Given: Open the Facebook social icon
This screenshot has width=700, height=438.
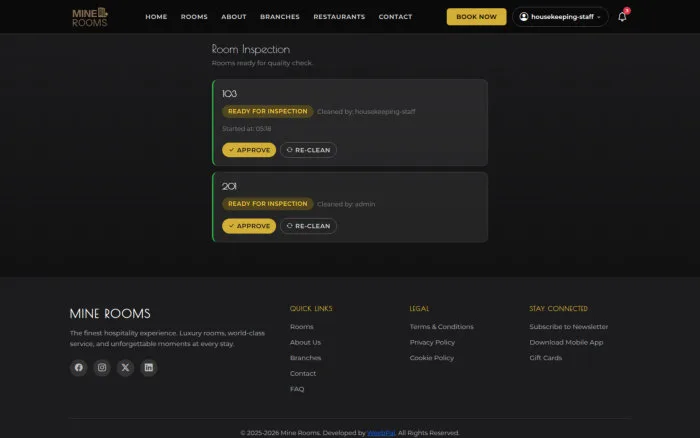Looking at the screenshot, I should (79, 367).
